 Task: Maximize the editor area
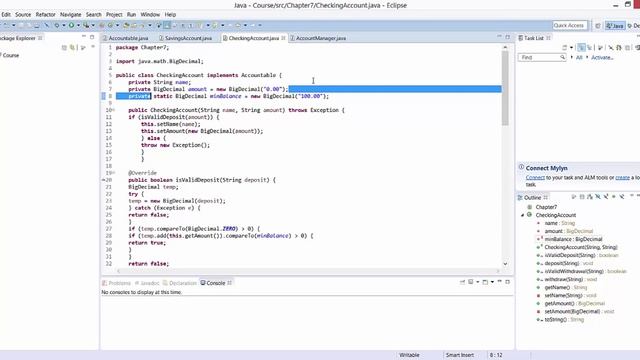(508, 37)
